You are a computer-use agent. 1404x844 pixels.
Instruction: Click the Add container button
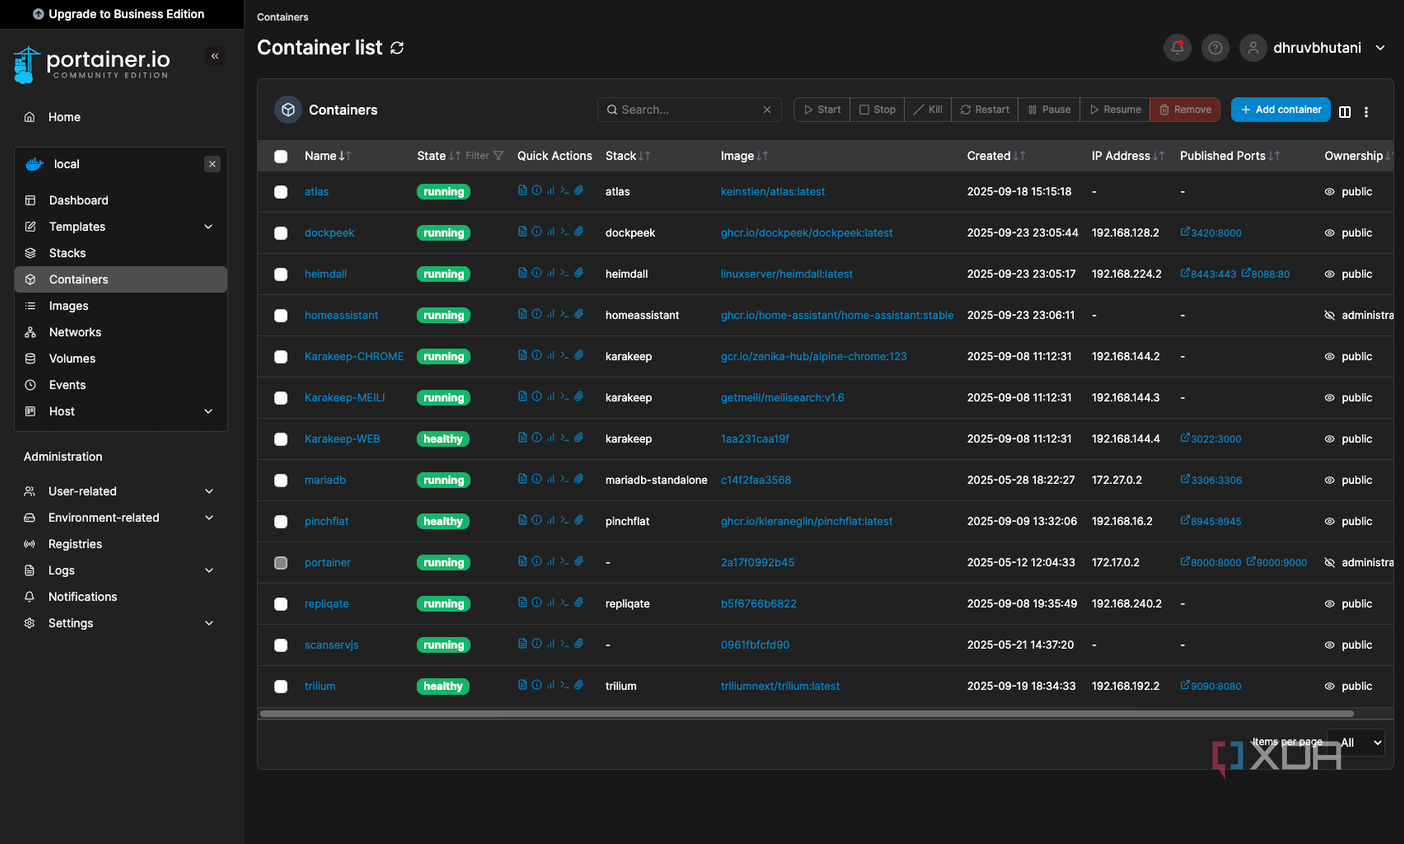(x=1281, y=109)
